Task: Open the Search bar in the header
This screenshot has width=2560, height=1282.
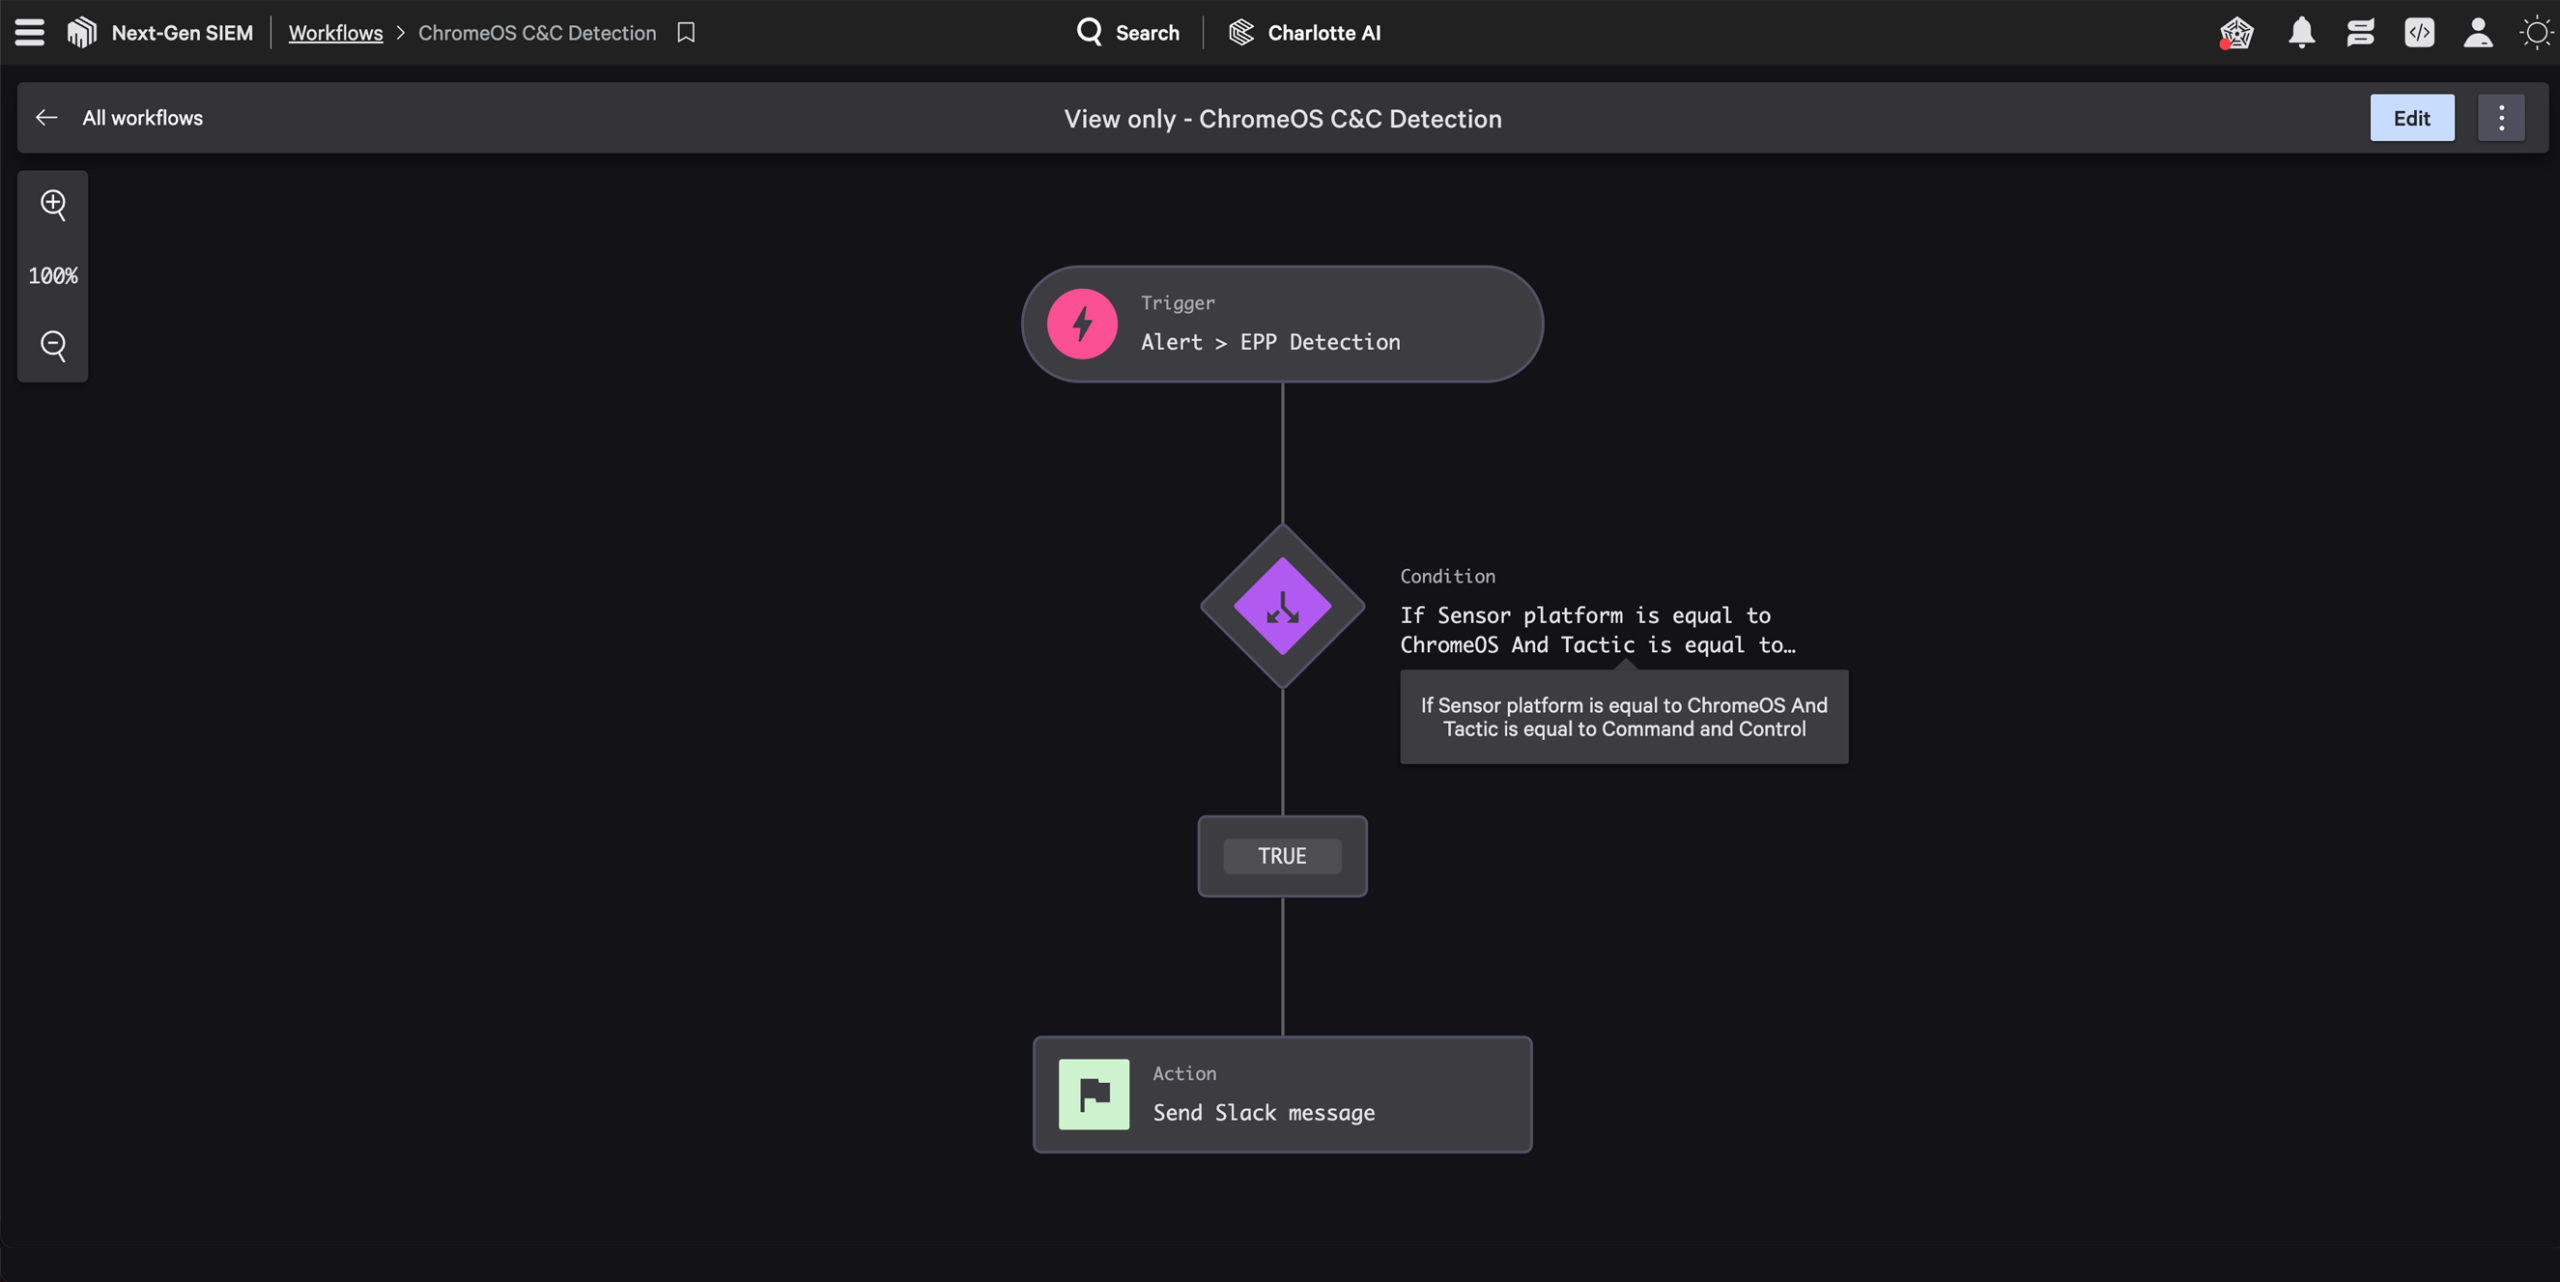Action: tap(1128, 33)
